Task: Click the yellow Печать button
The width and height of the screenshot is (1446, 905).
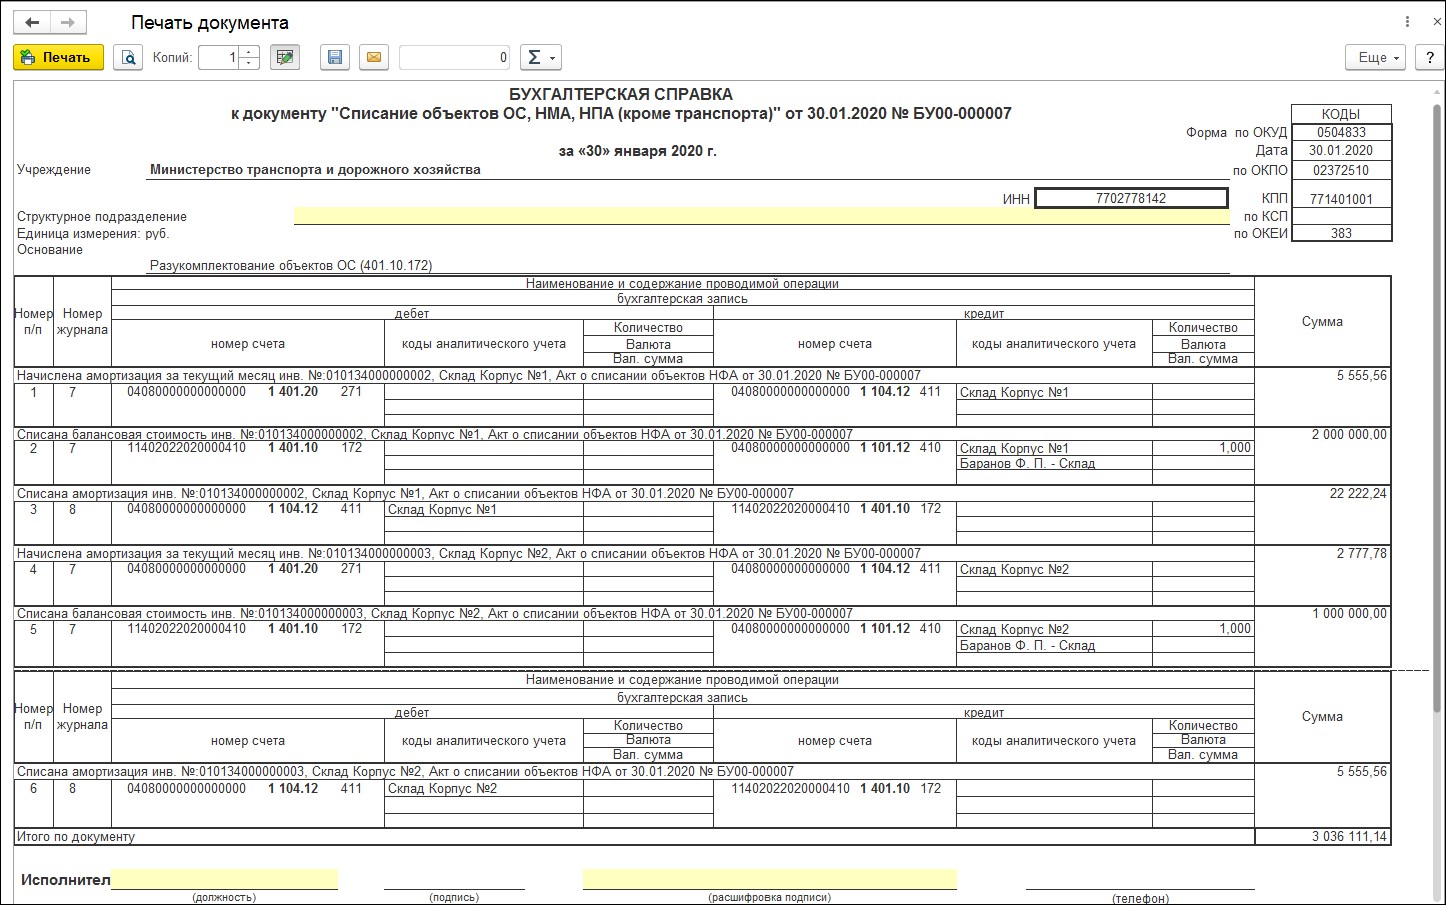Action: coord(58,58)
